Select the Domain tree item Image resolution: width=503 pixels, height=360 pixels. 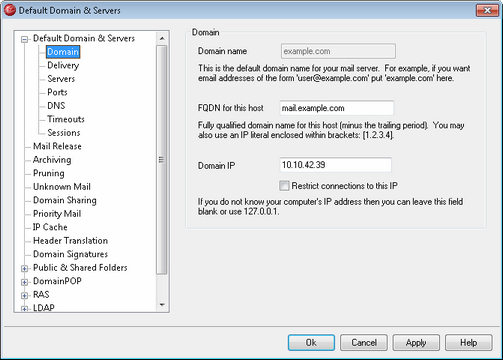(x=63, y=52)
